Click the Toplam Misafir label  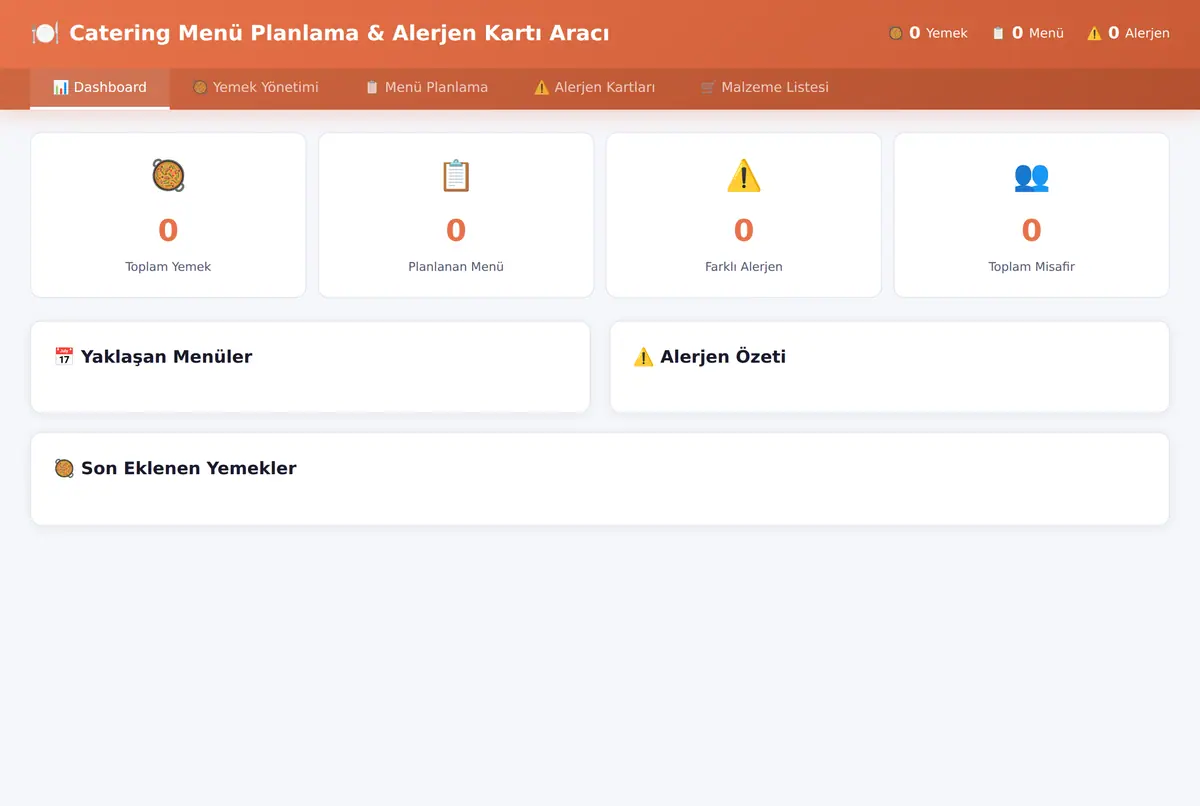click(x=1031, y=267)
